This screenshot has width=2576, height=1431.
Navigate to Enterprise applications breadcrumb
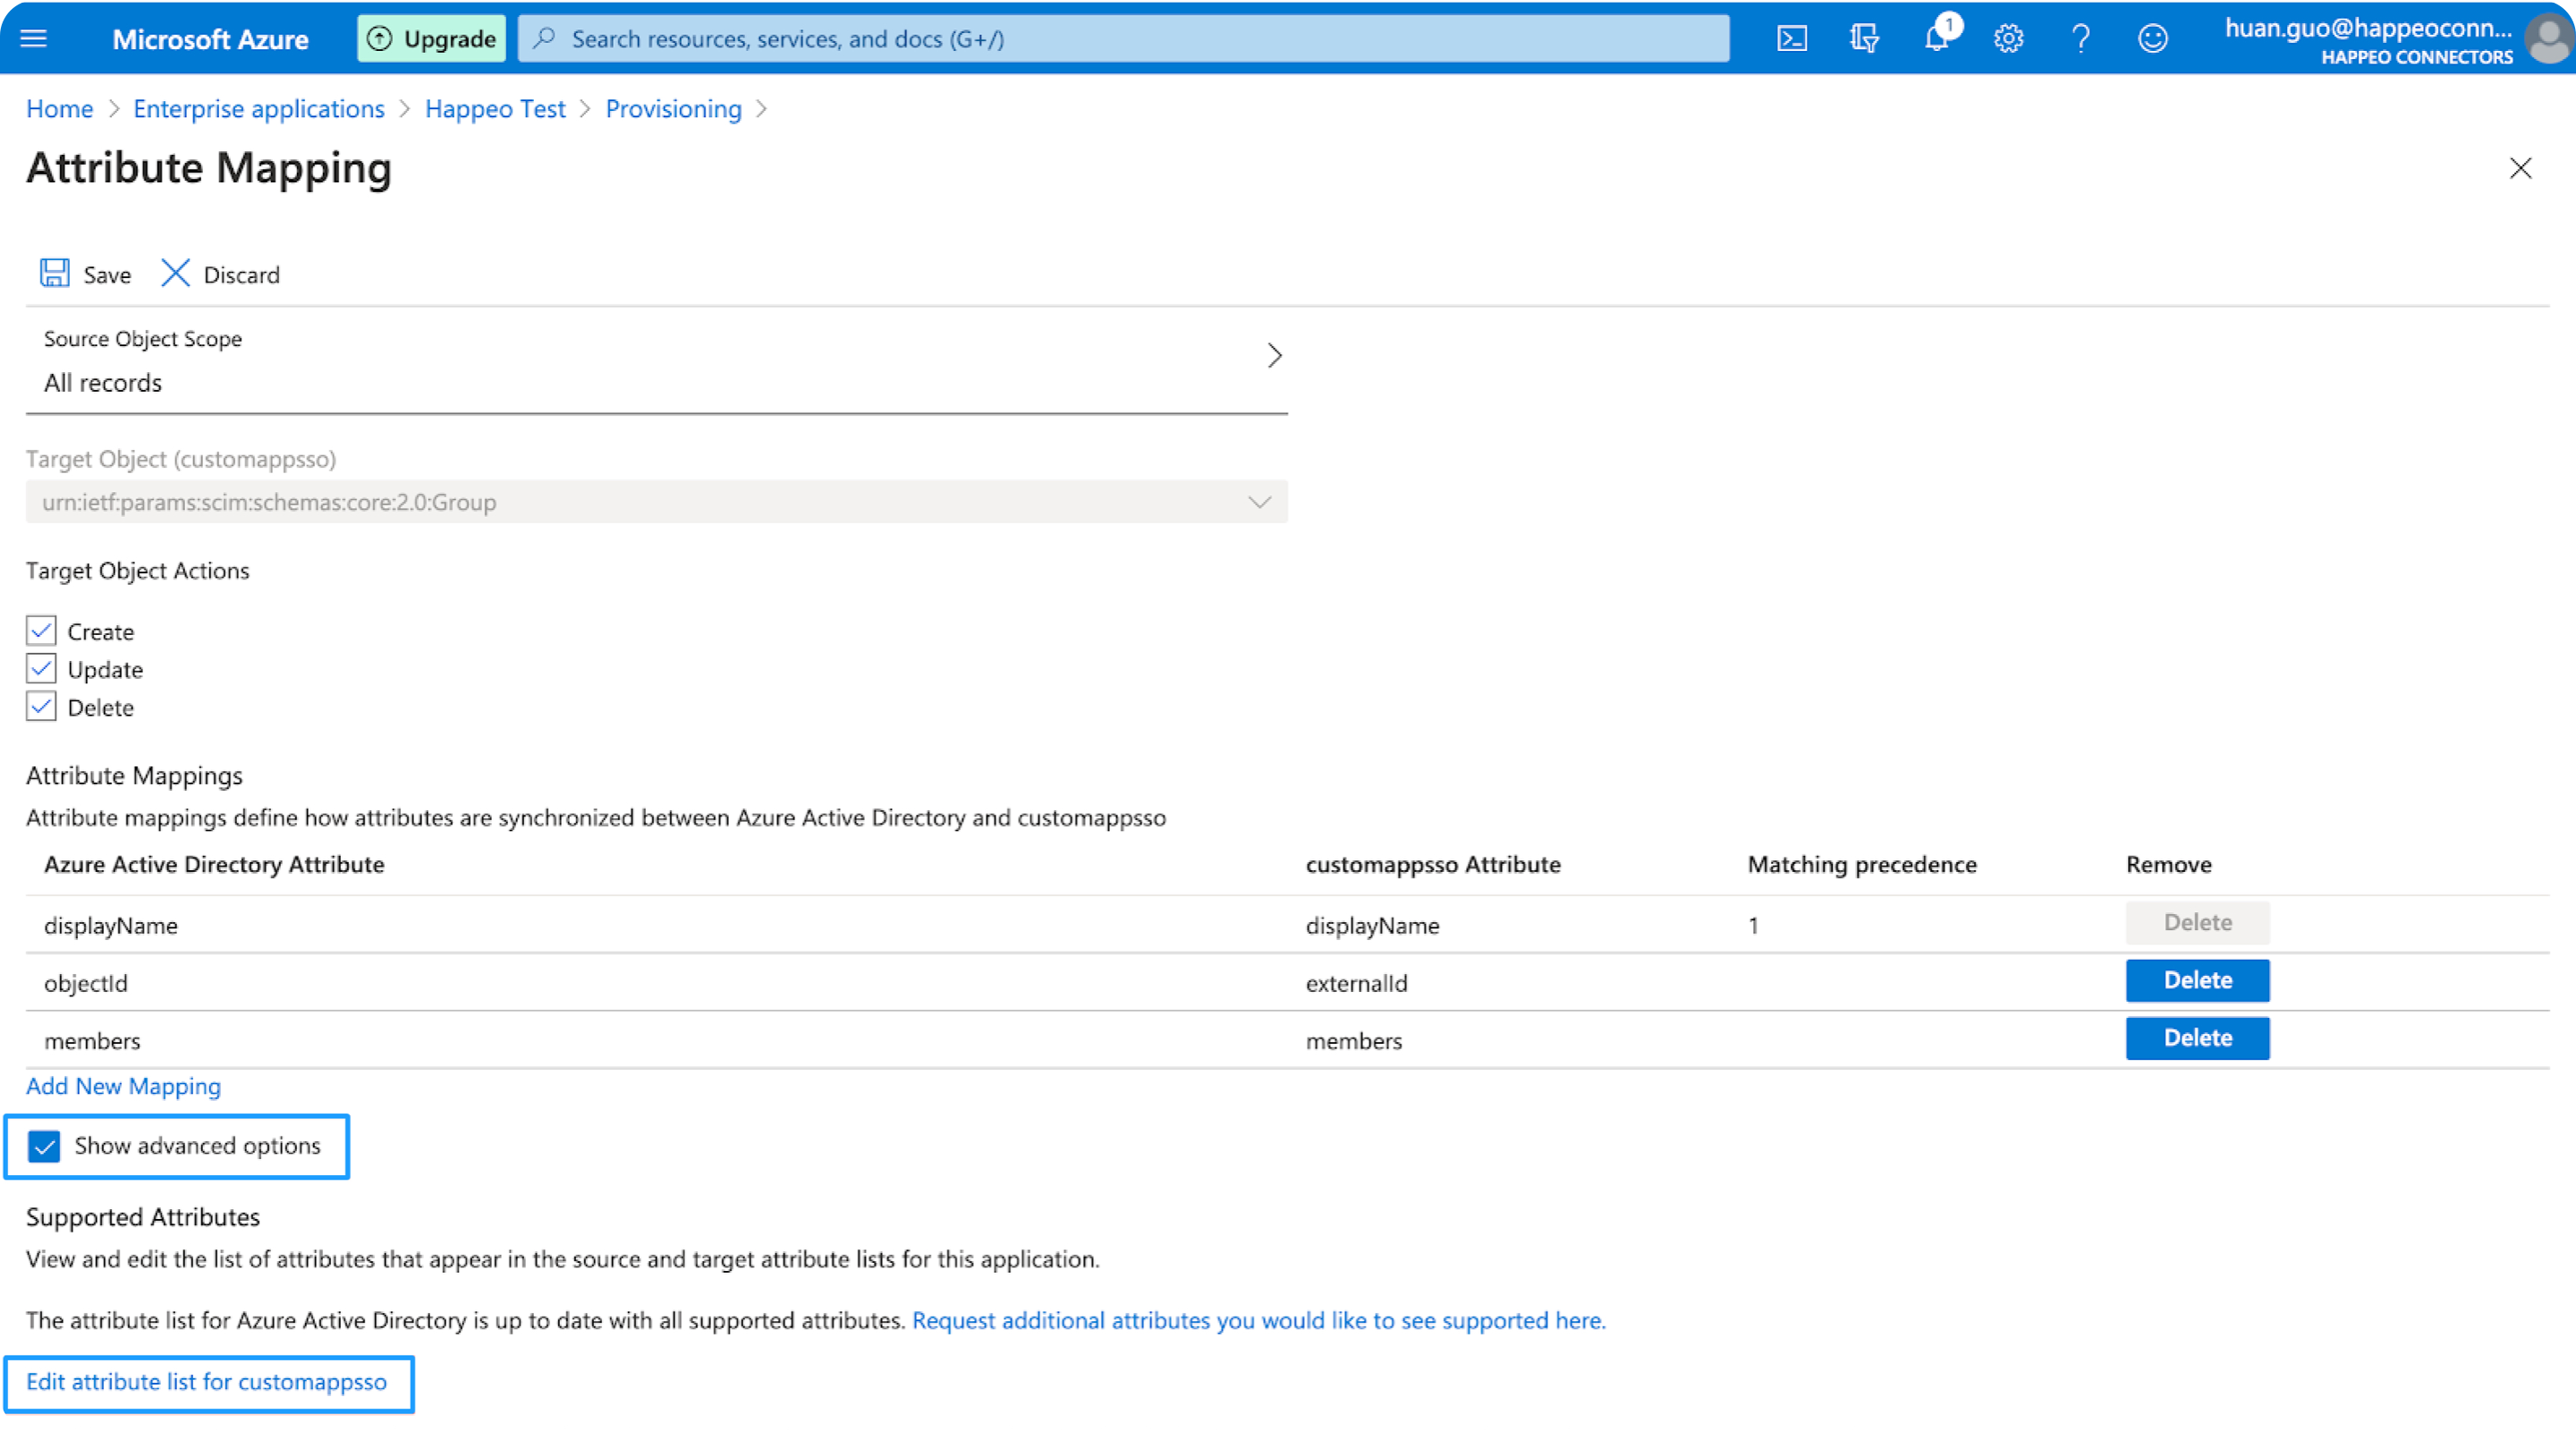pos(258,108)
